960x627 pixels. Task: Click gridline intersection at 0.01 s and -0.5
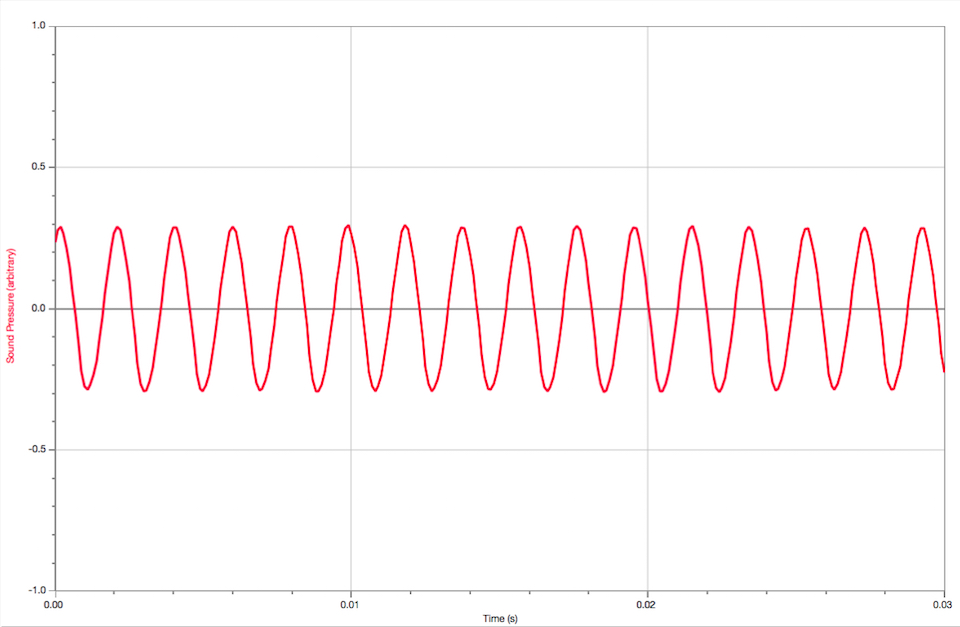351,449
